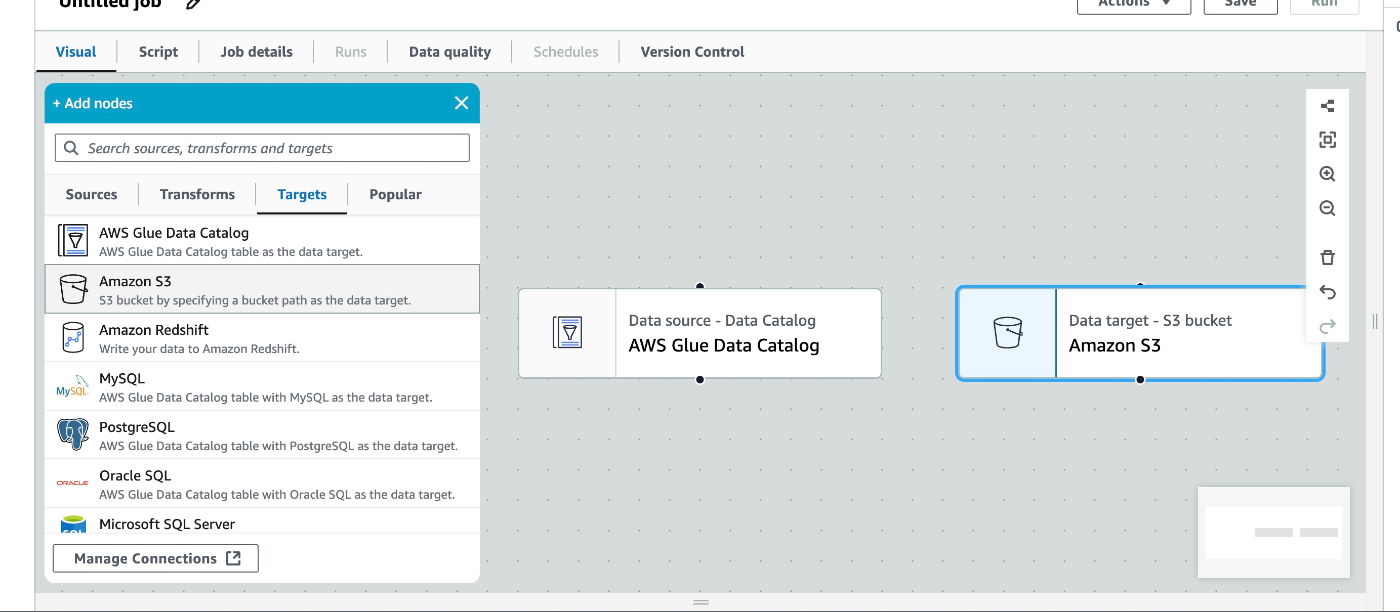
Task: Show the Transforms node list
Action: tap(197, 194)
